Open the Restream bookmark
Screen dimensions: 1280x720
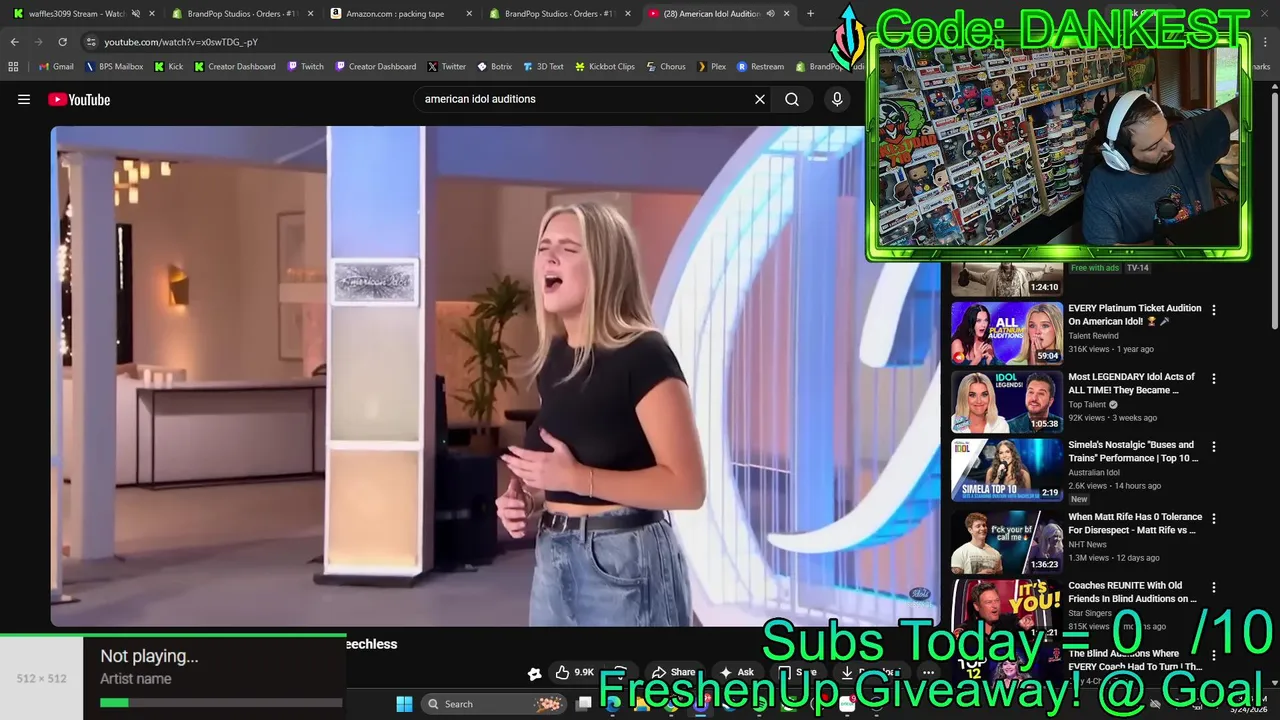pos(761,67)
